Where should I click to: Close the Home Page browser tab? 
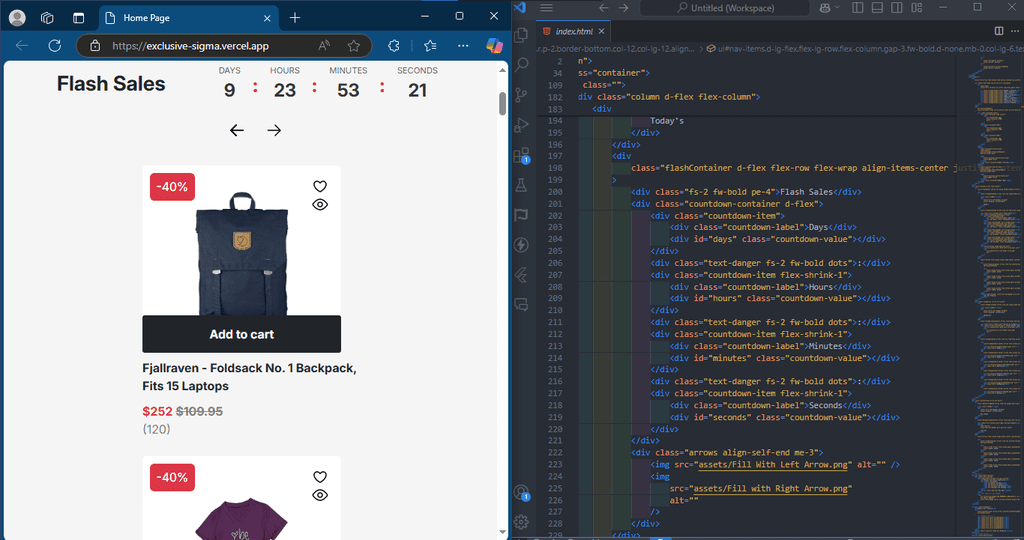point(267,18)
